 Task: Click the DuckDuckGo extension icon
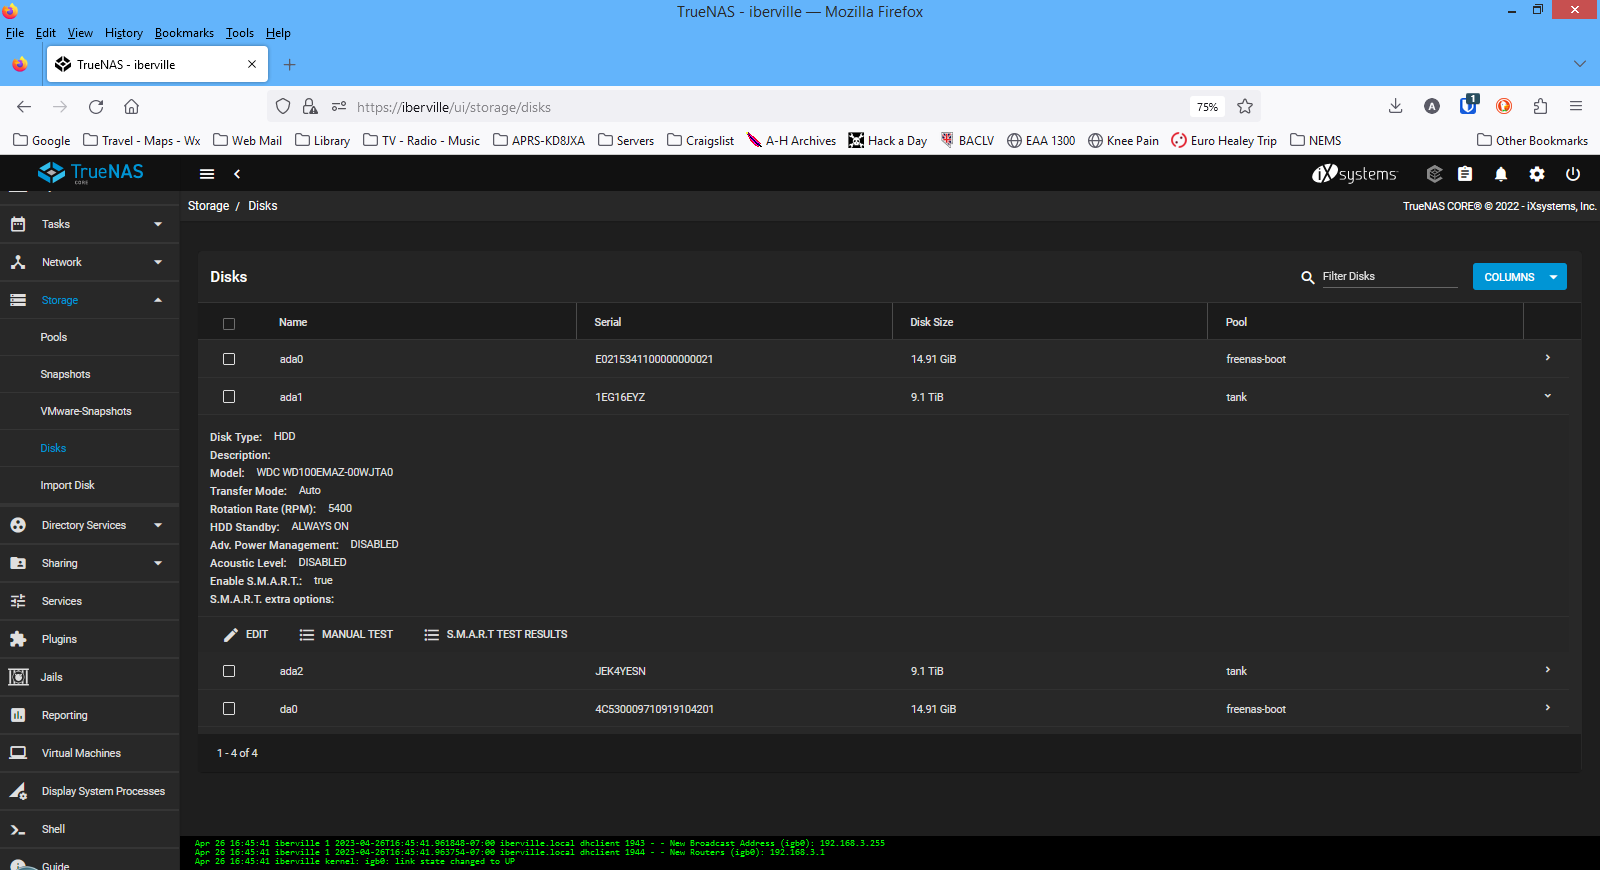point(1504,106)
